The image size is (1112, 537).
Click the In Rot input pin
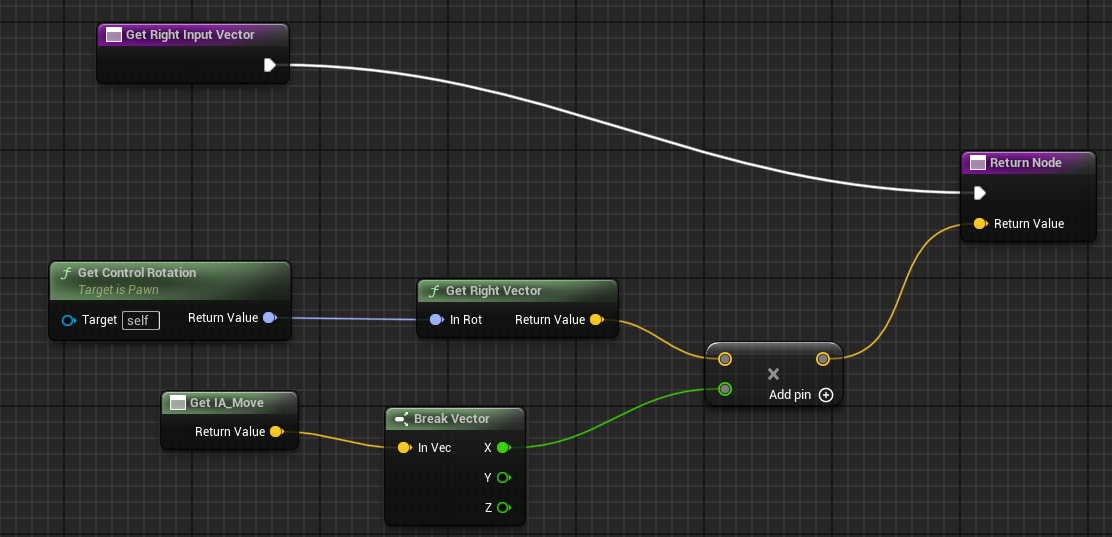[436, 320]
